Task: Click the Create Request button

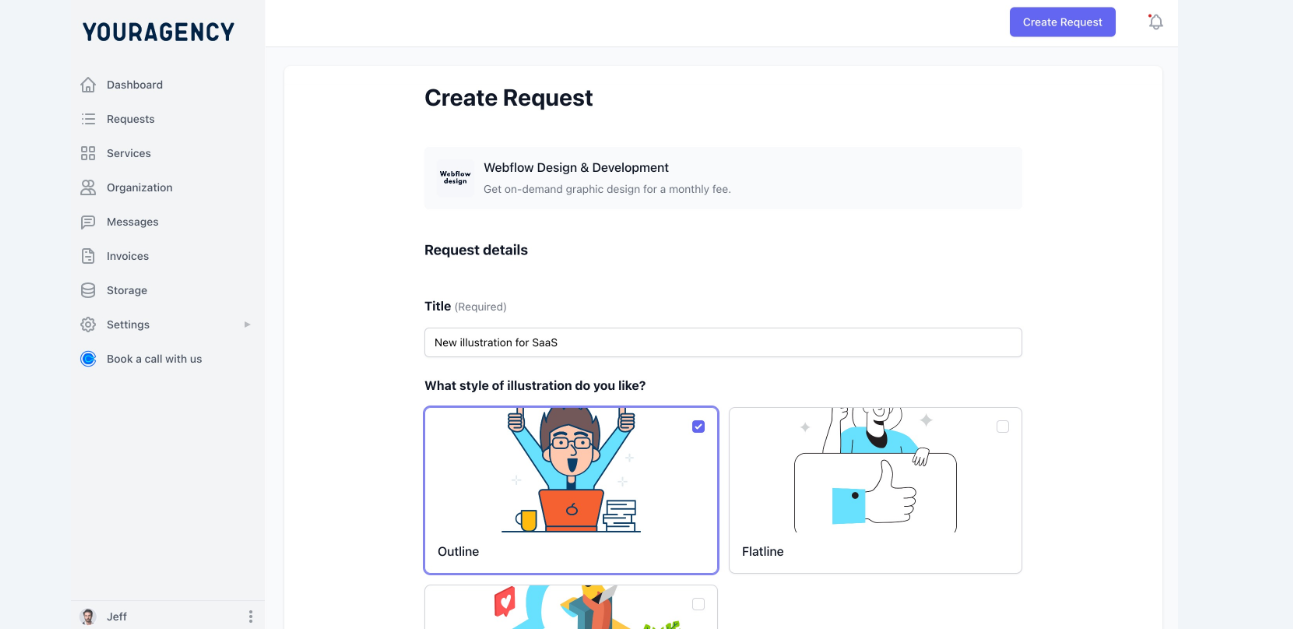Action: pyautogui.click(x=1062, y=22)
